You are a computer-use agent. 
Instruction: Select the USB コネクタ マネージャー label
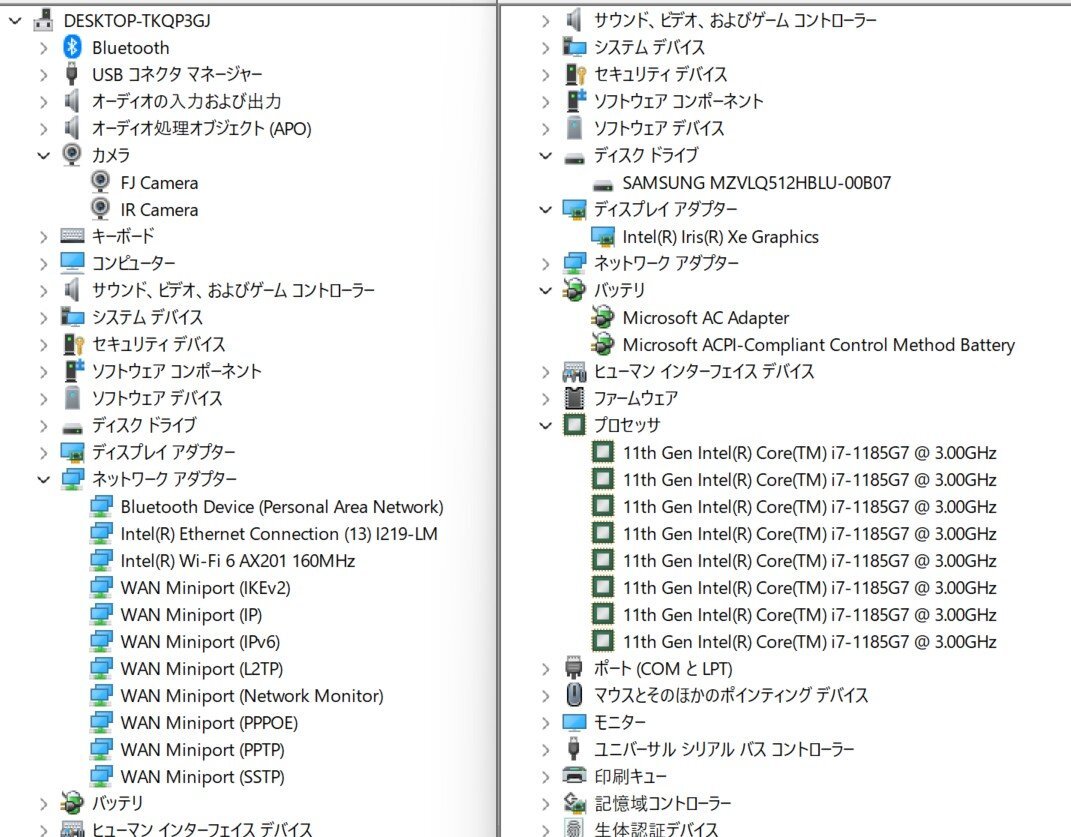point(177,74)
